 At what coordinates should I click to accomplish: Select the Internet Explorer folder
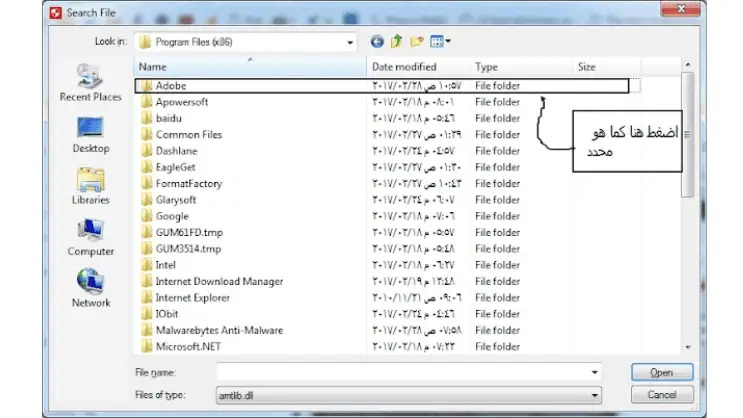(192, 298)
